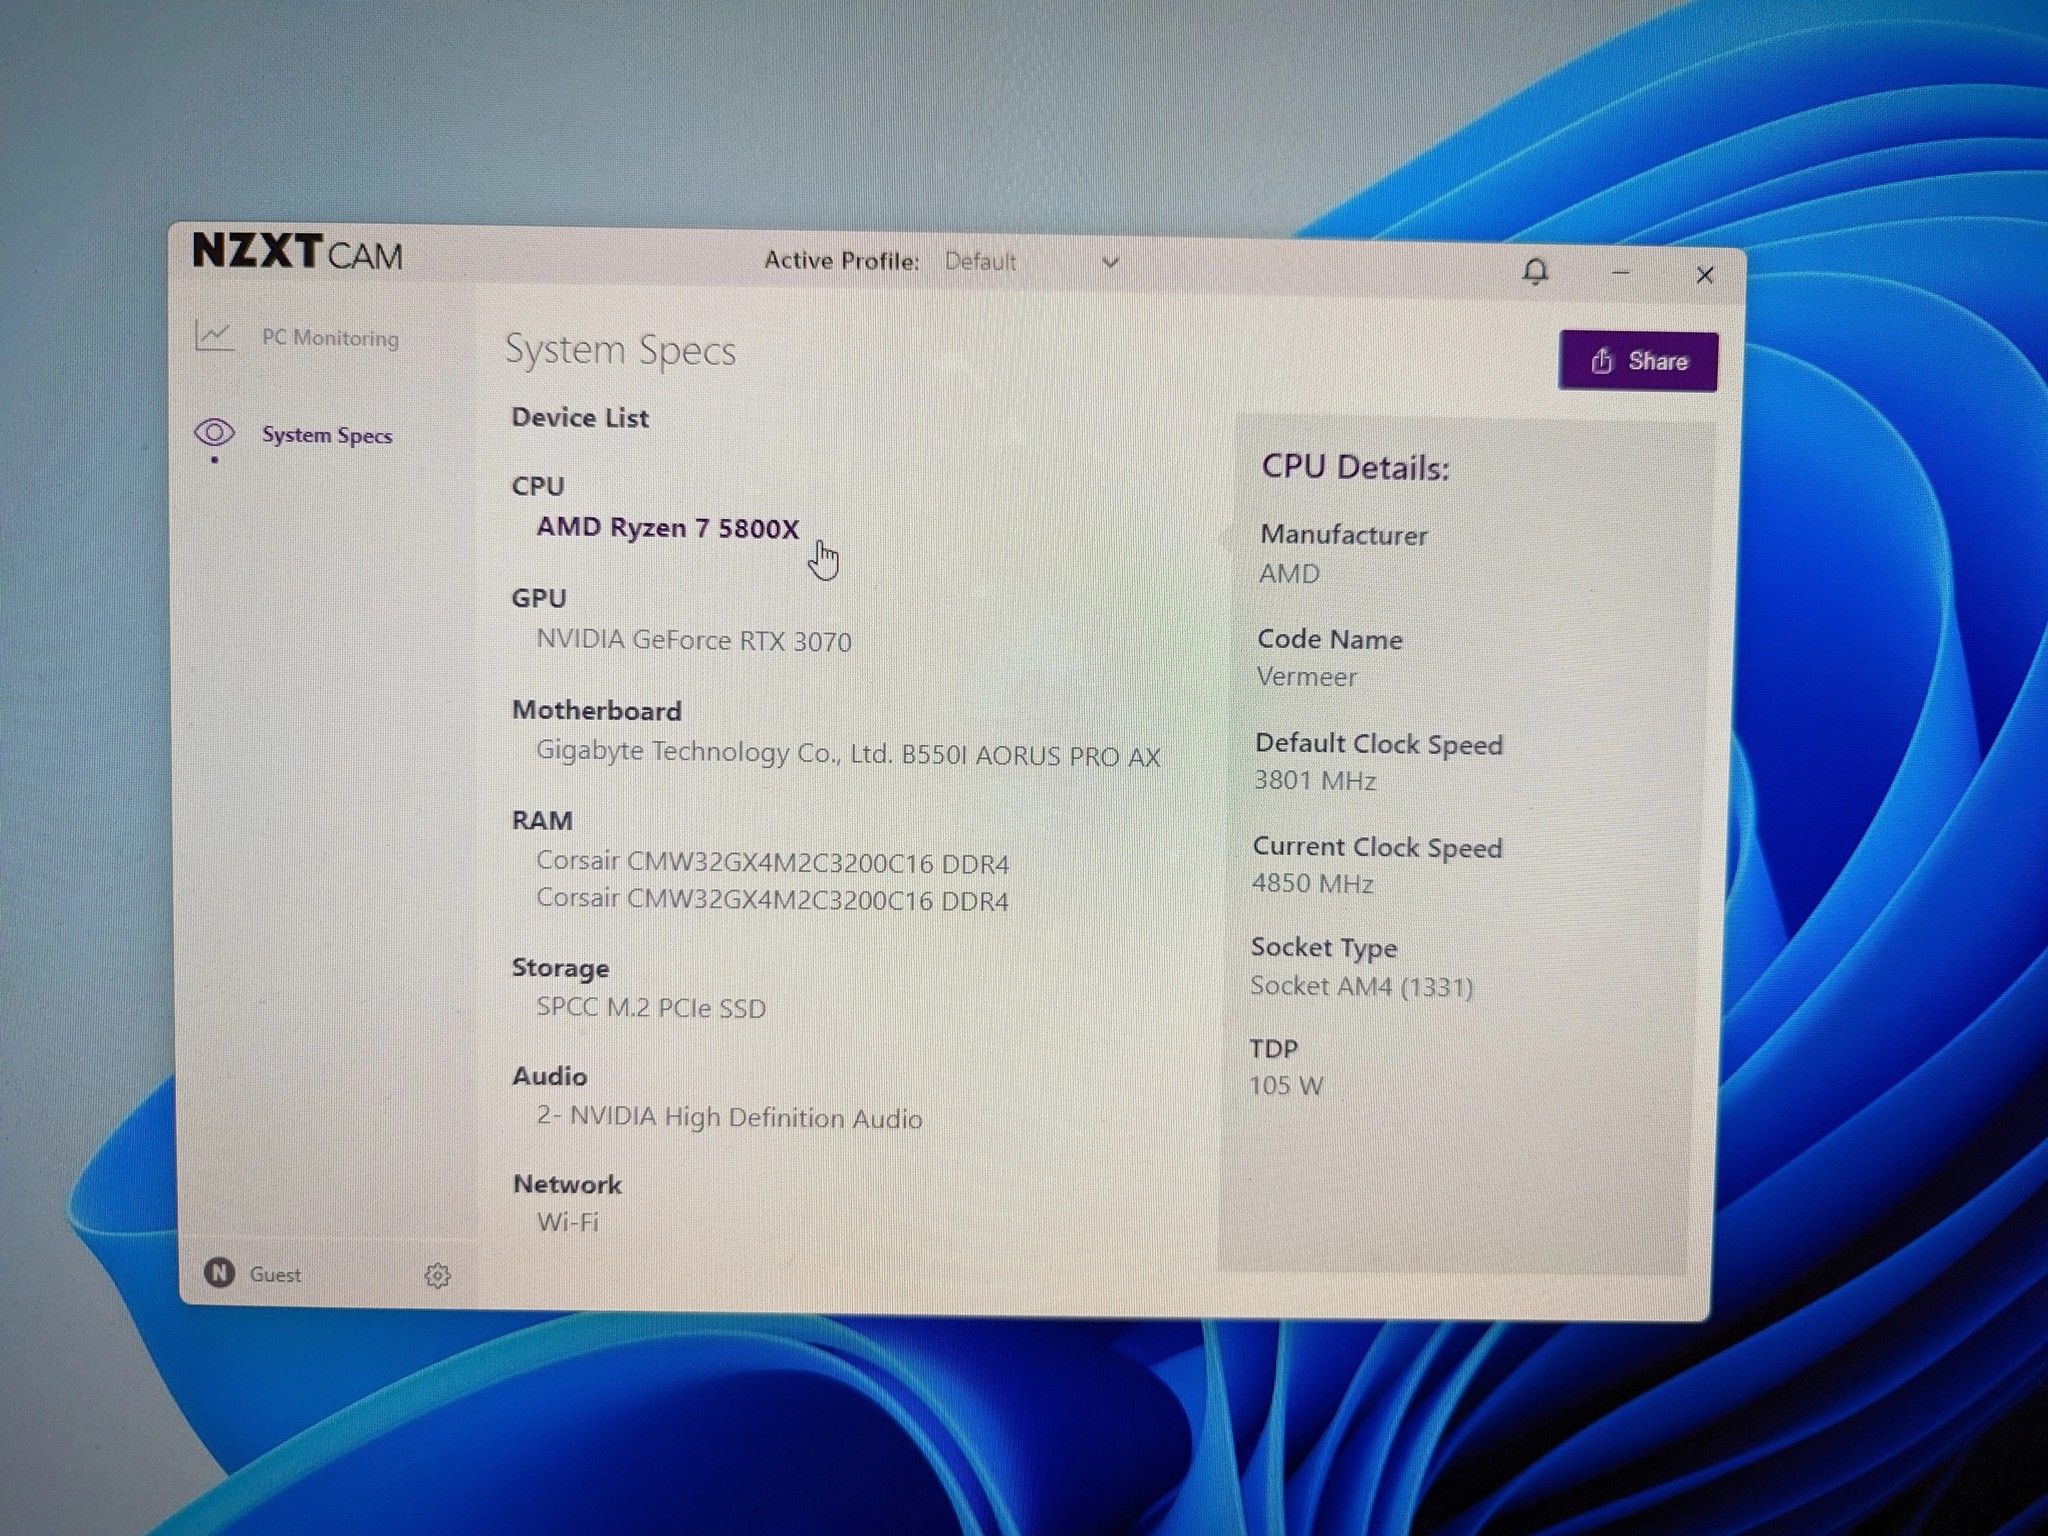Click the Motherboard category label
Viewport: 2048px width, 1536px height.
pyautogui.click(x=597, y=710)
